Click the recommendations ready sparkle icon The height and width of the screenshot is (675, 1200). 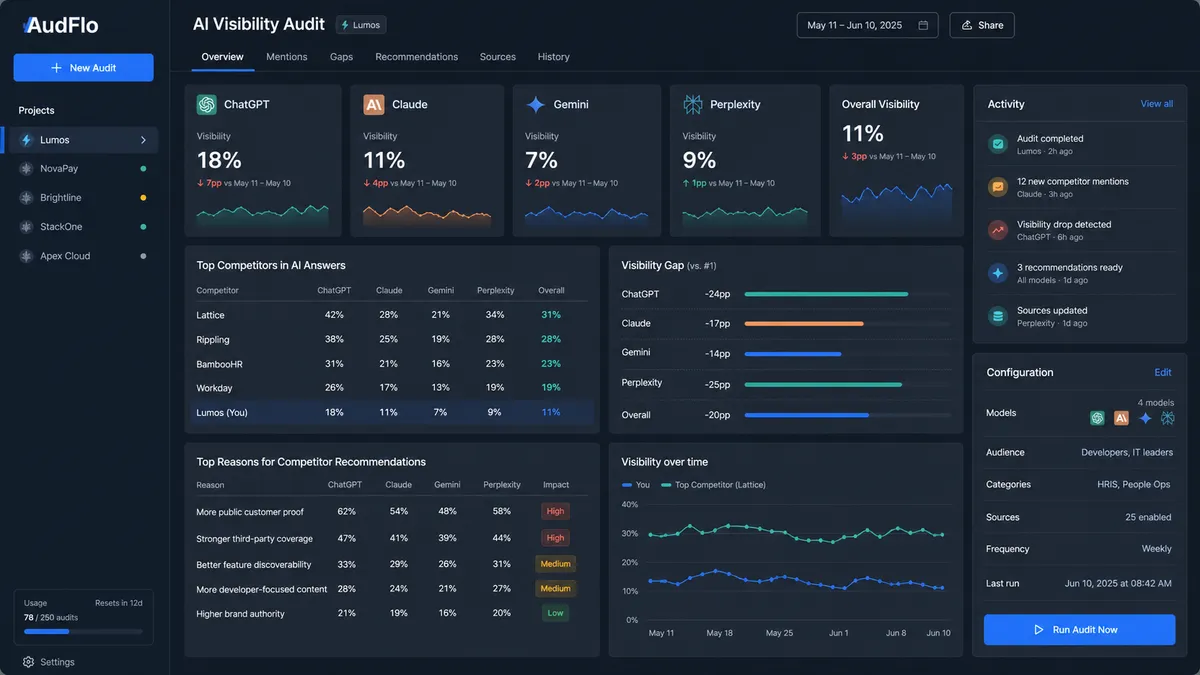(x=997, y=273)
